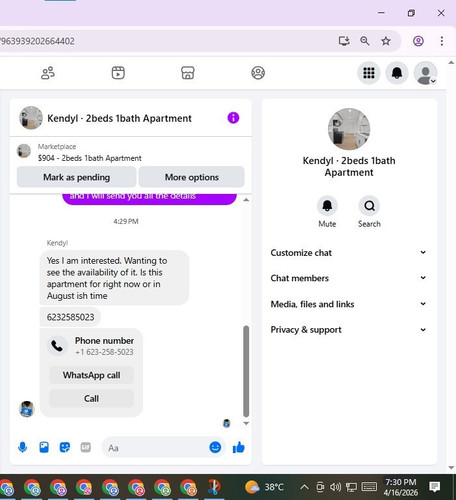Bookmark this page with the star icon
This screenshot has height=500, width=456.
pos(386,41)
